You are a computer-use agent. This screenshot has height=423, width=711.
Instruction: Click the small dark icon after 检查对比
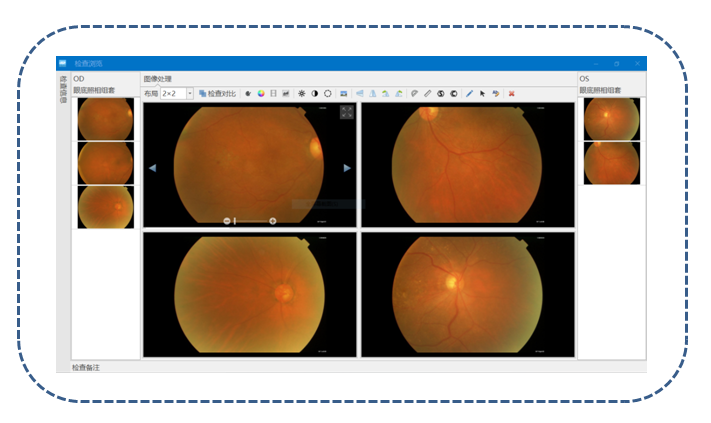[248, 93]
